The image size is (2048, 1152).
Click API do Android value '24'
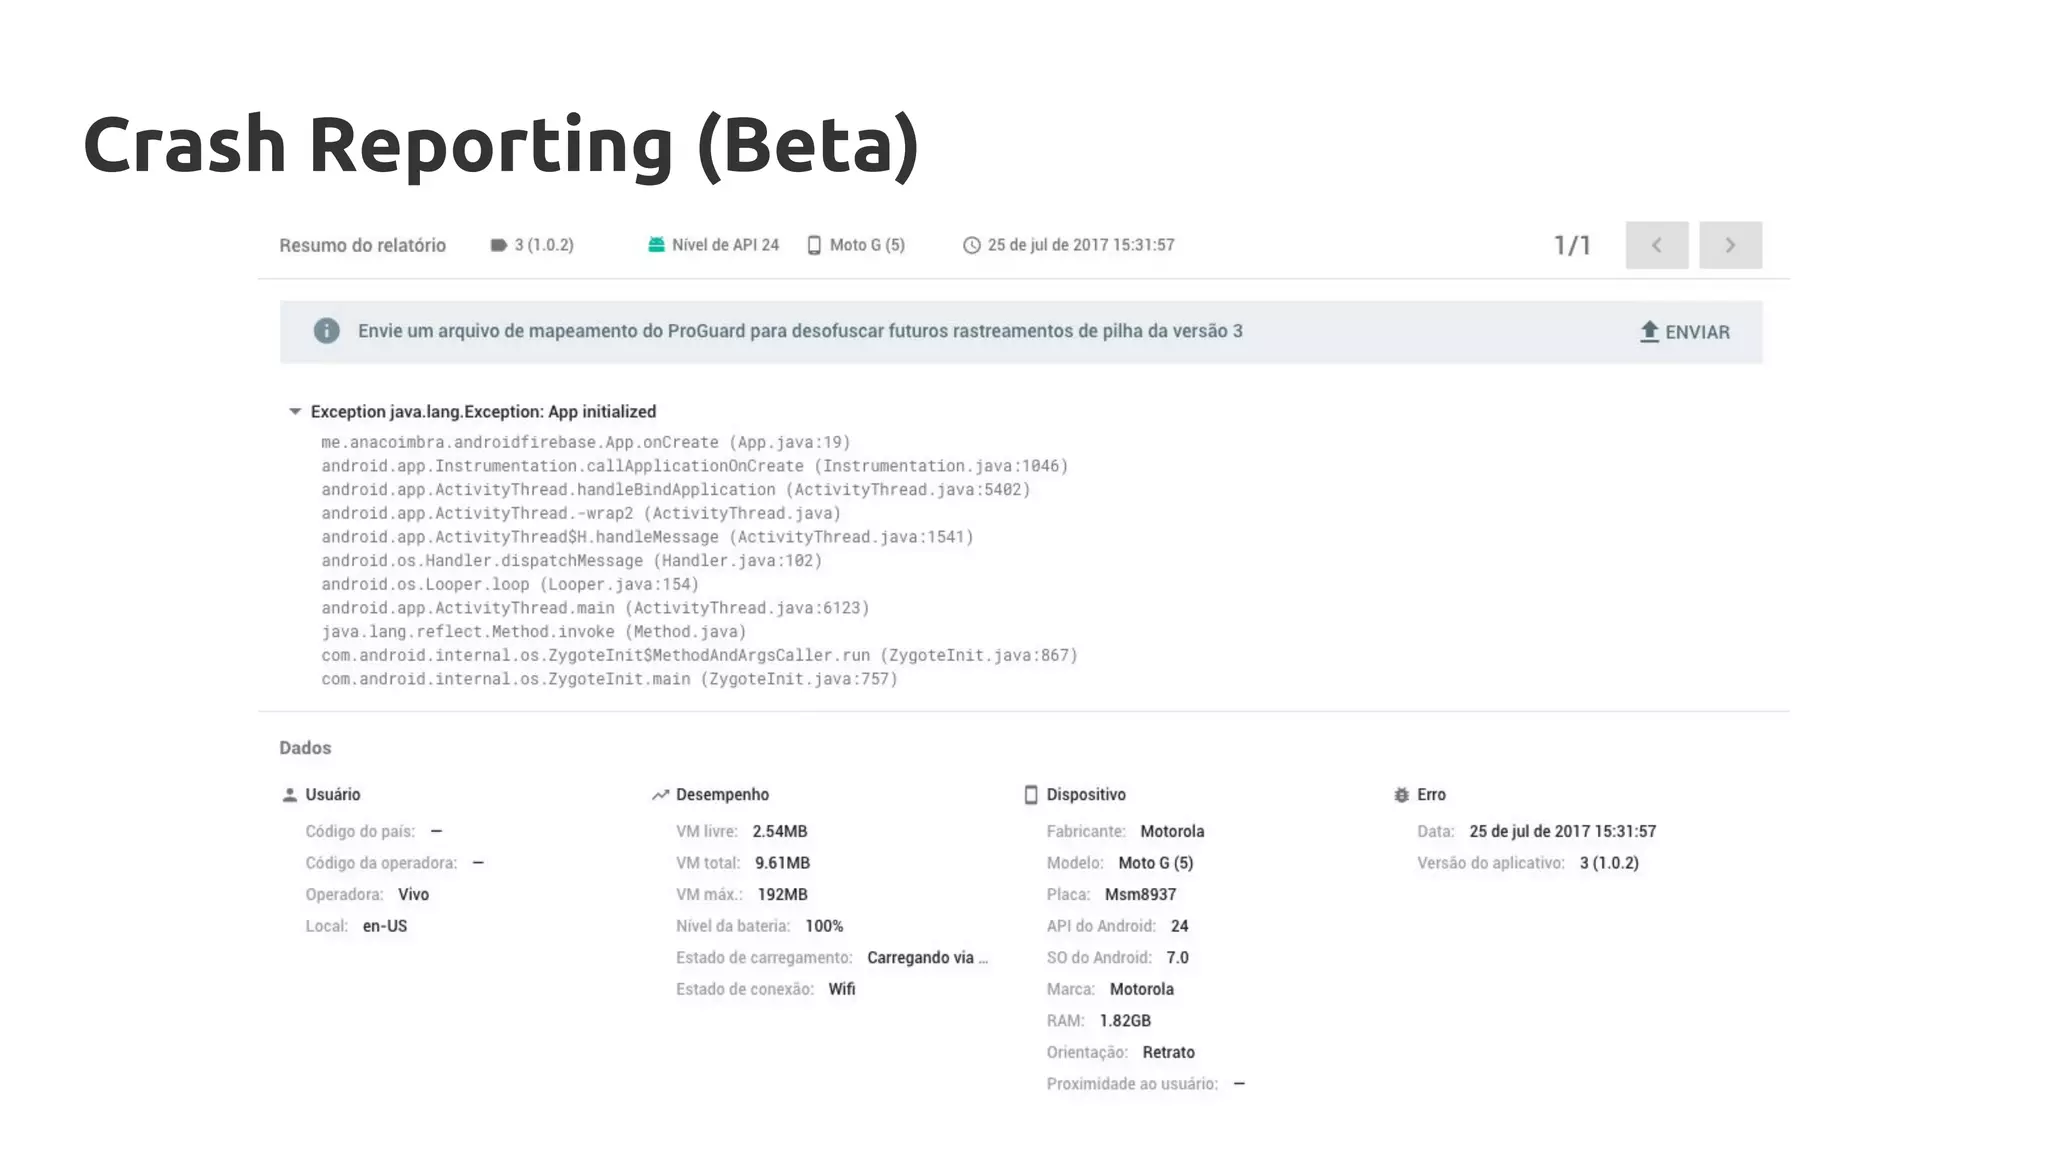1180,926
